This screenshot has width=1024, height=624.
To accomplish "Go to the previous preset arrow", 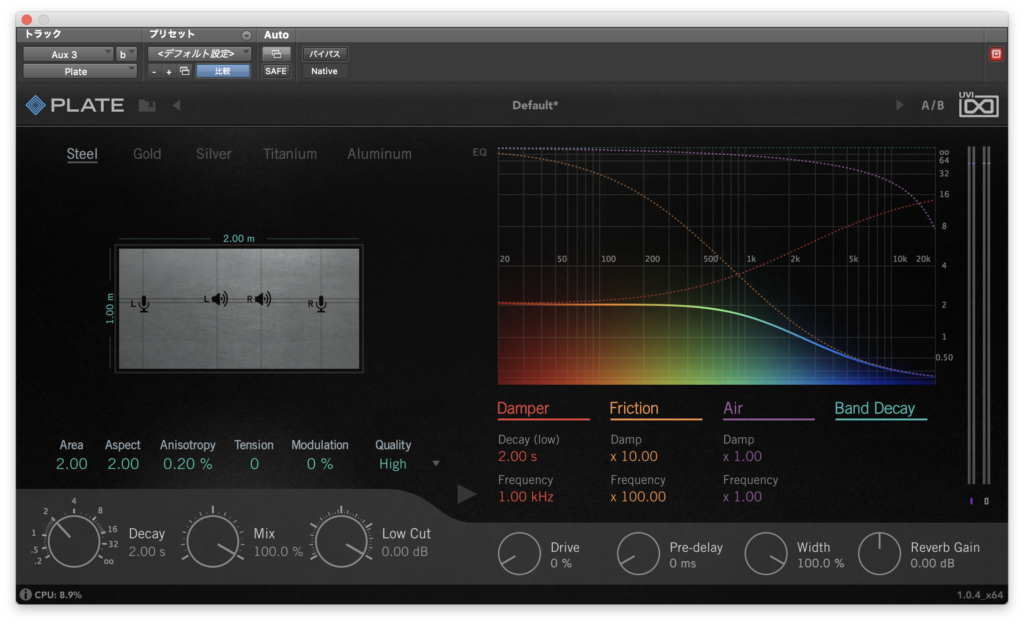I will coord(176,105).
